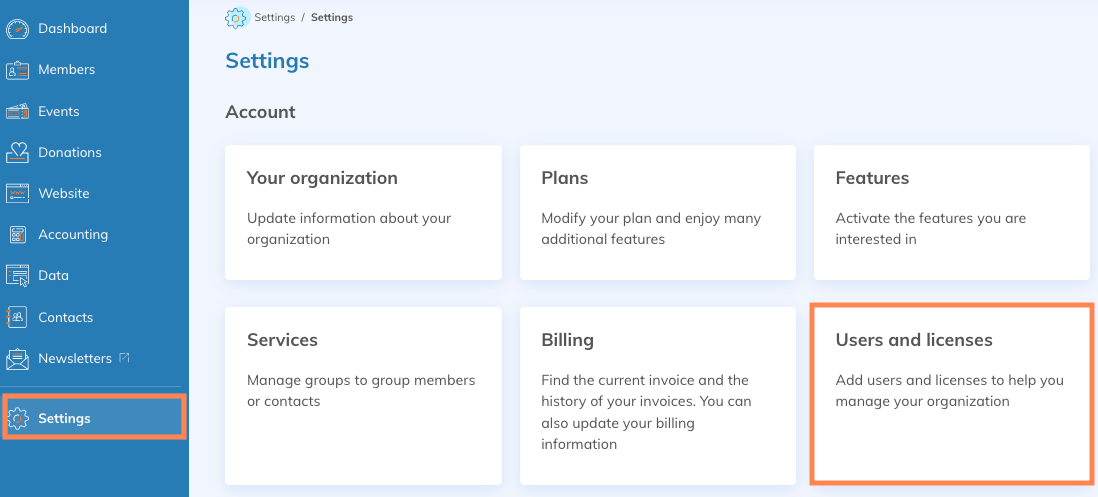Select the Events ticket icon

18,111
